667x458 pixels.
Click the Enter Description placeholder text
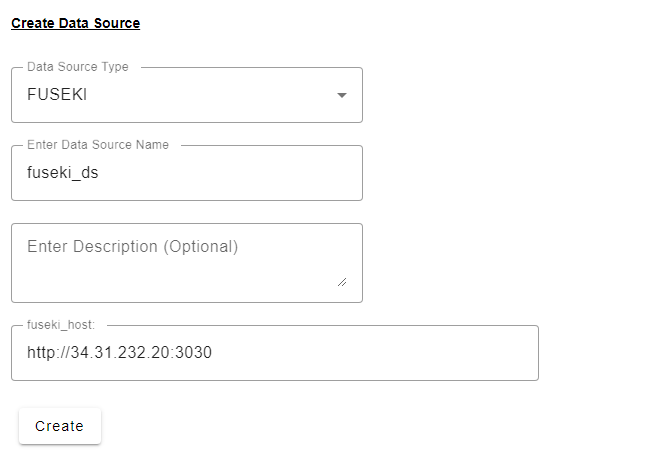[132, 246]
